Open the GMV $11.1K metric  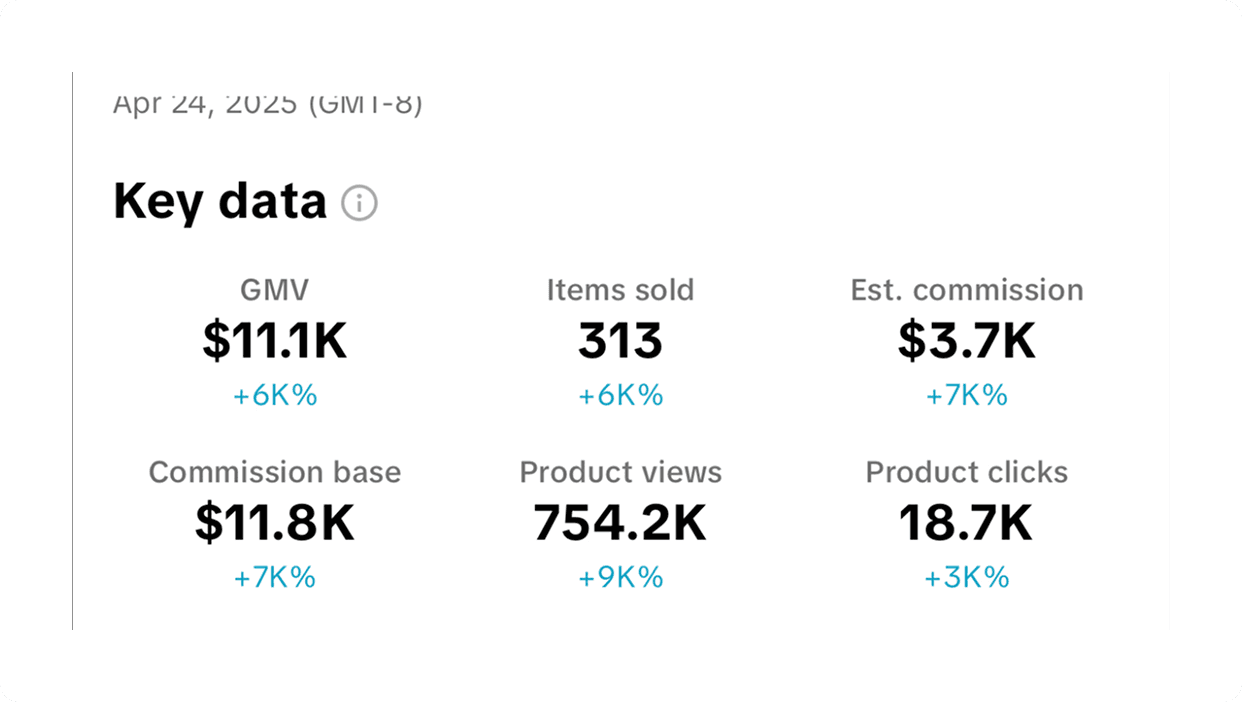pyautogui.click(x=275, y=343)
